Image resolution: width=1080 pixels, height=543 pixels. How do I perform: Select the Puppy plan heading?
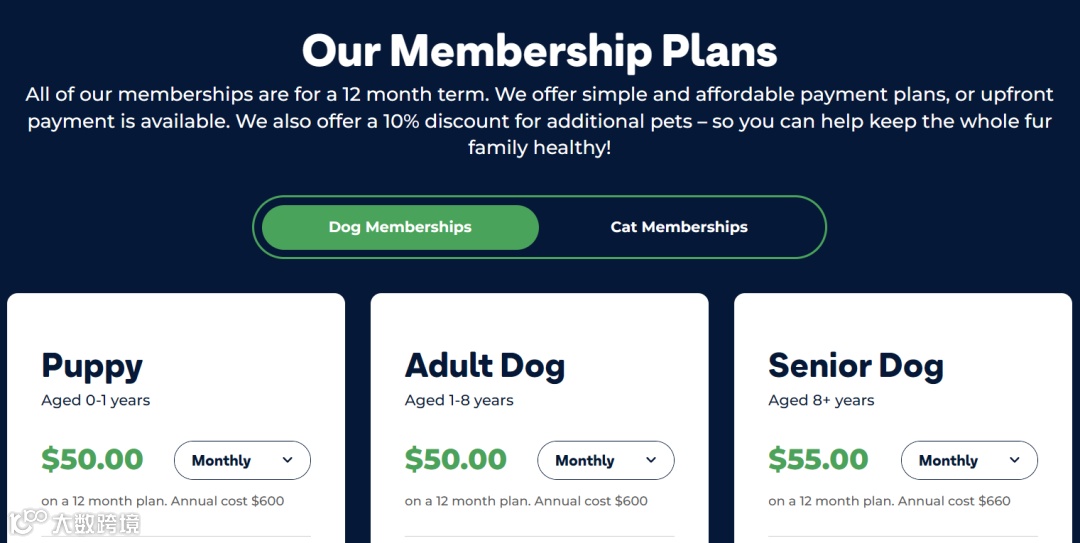point(92,366)
